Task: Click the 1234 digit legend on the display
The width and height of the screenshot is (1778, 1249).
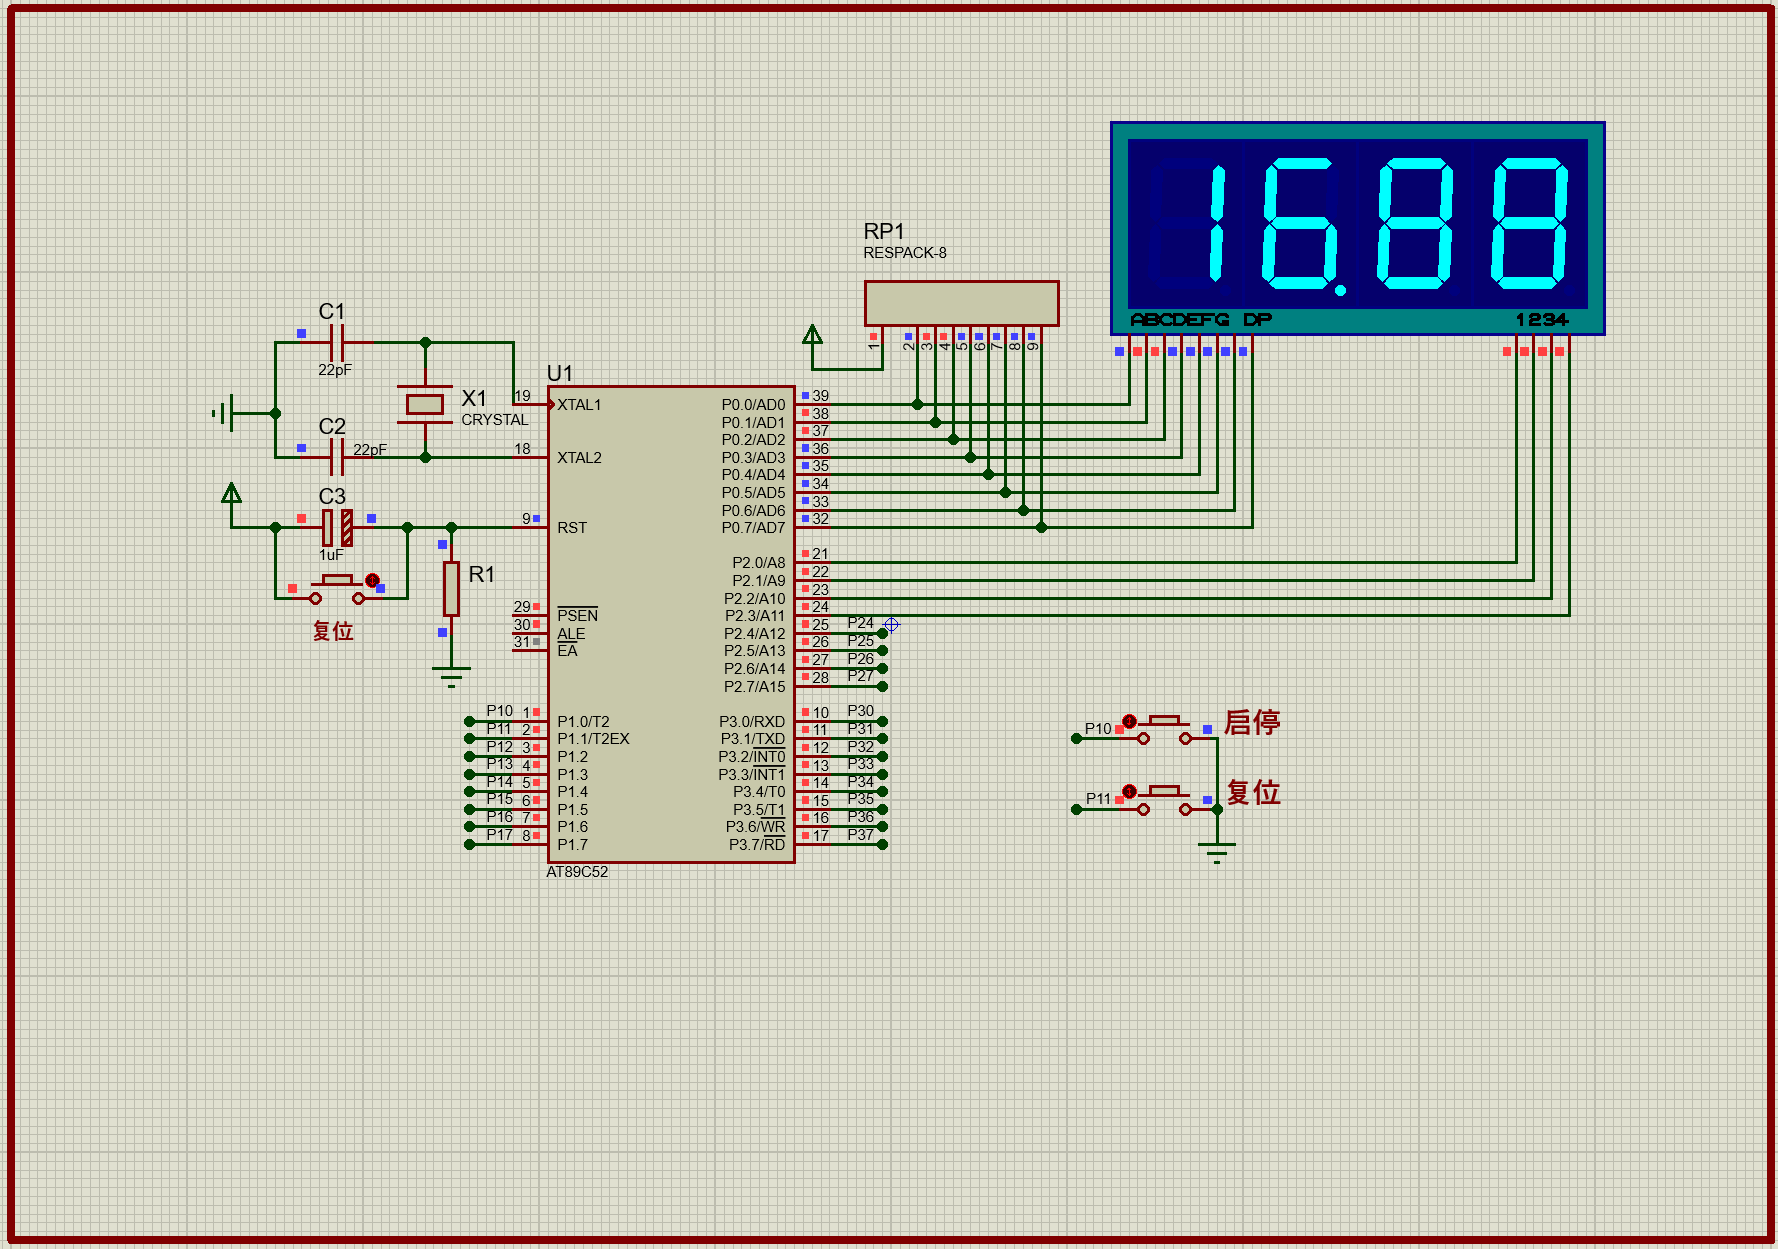Action: pos(1542,320)
